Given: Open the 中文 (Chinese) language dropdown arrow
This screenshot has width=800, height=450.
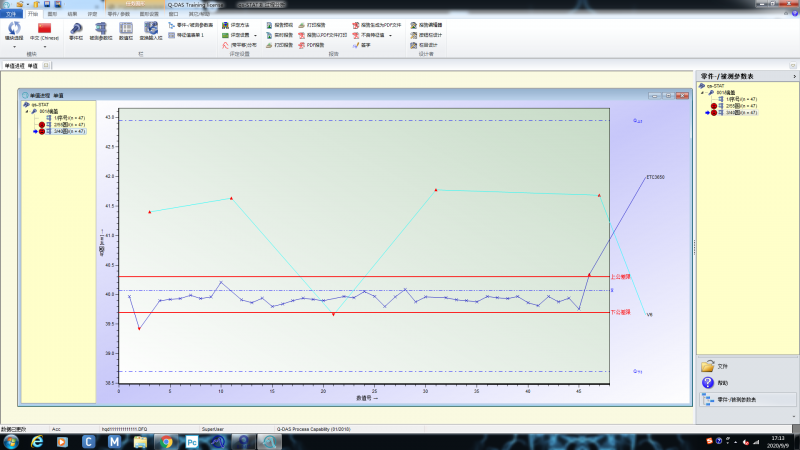Looking at the screenshot, I should click(x=44, y=47).
